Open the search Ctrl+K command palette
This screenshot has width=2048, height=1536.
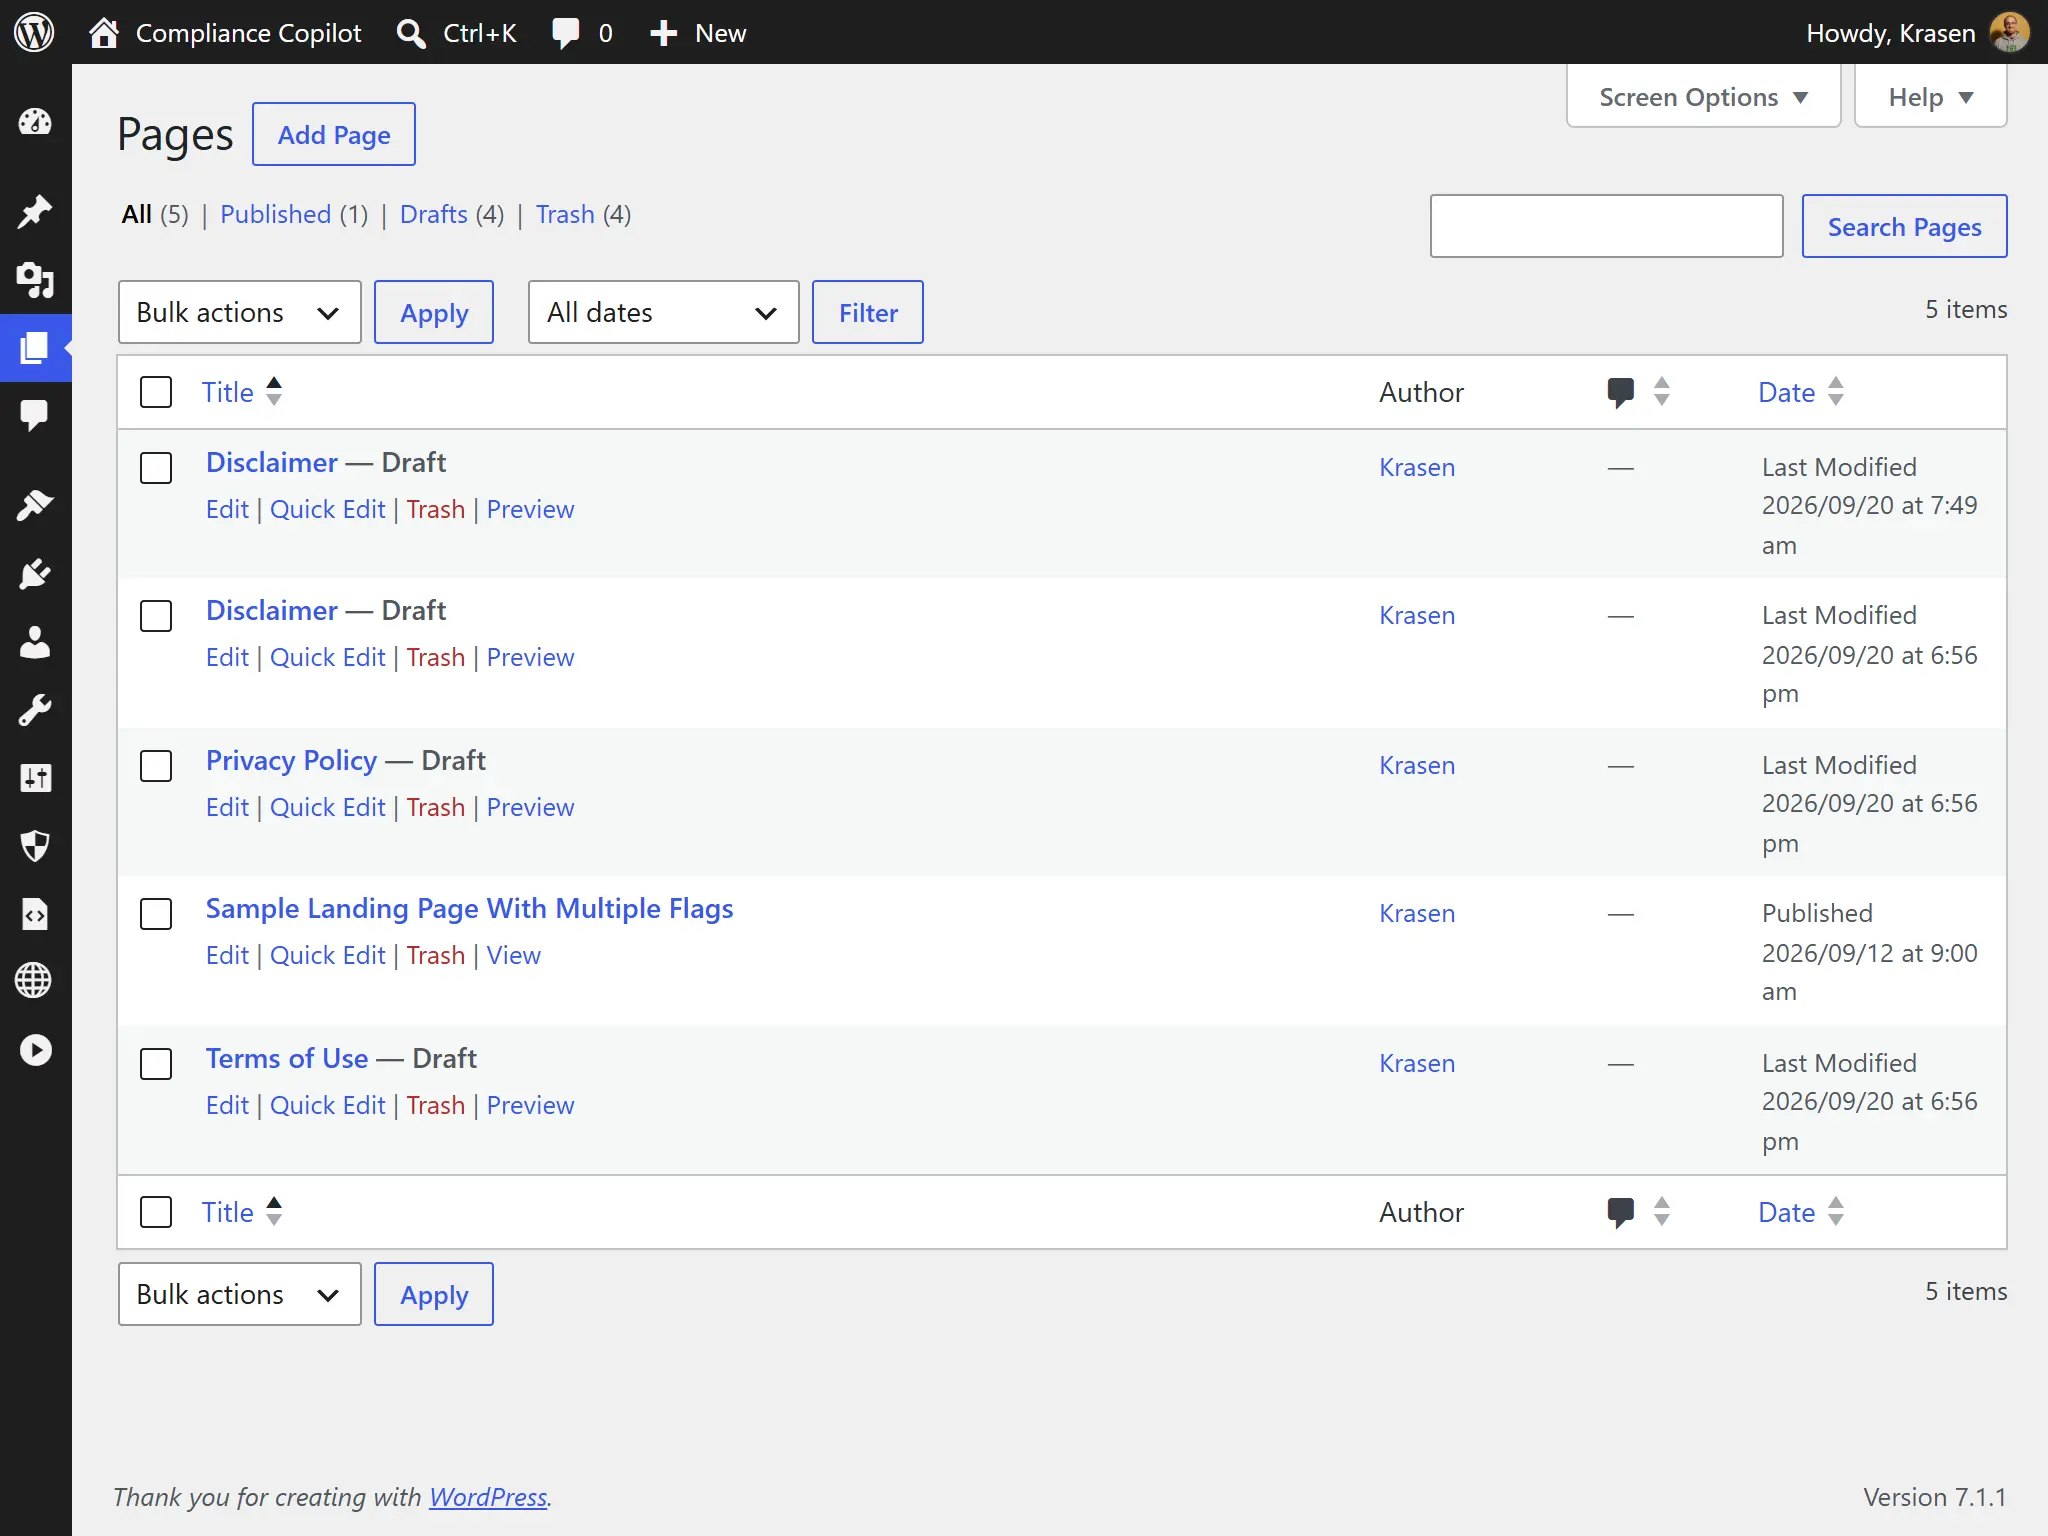tap(456, 33)
